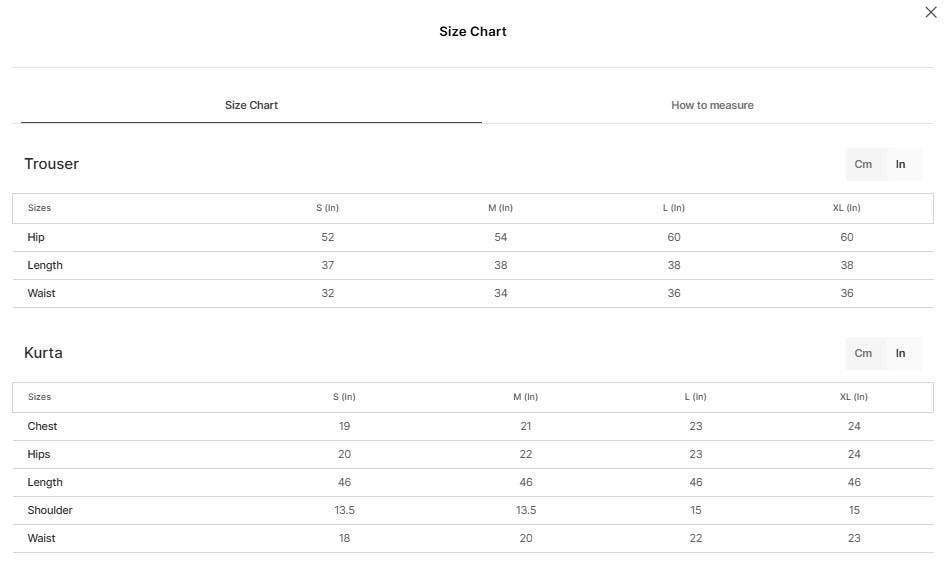This screenshot has height=564, width=947.
Task: Toggle Kurta measurements to In
Action: click(x=900, y=353)
